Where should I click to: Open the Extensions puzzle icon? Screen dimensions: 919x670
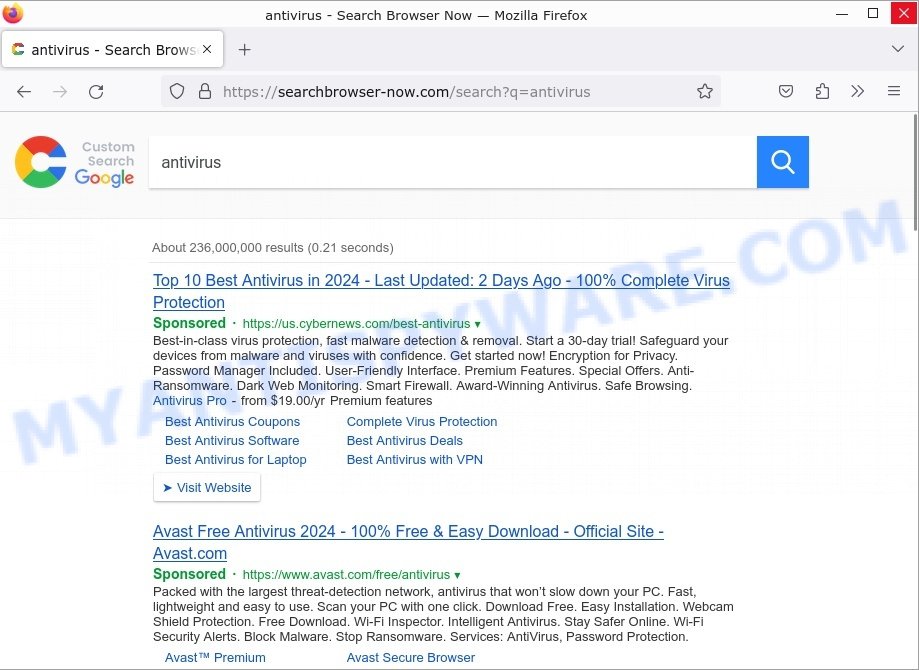(822, 91)
